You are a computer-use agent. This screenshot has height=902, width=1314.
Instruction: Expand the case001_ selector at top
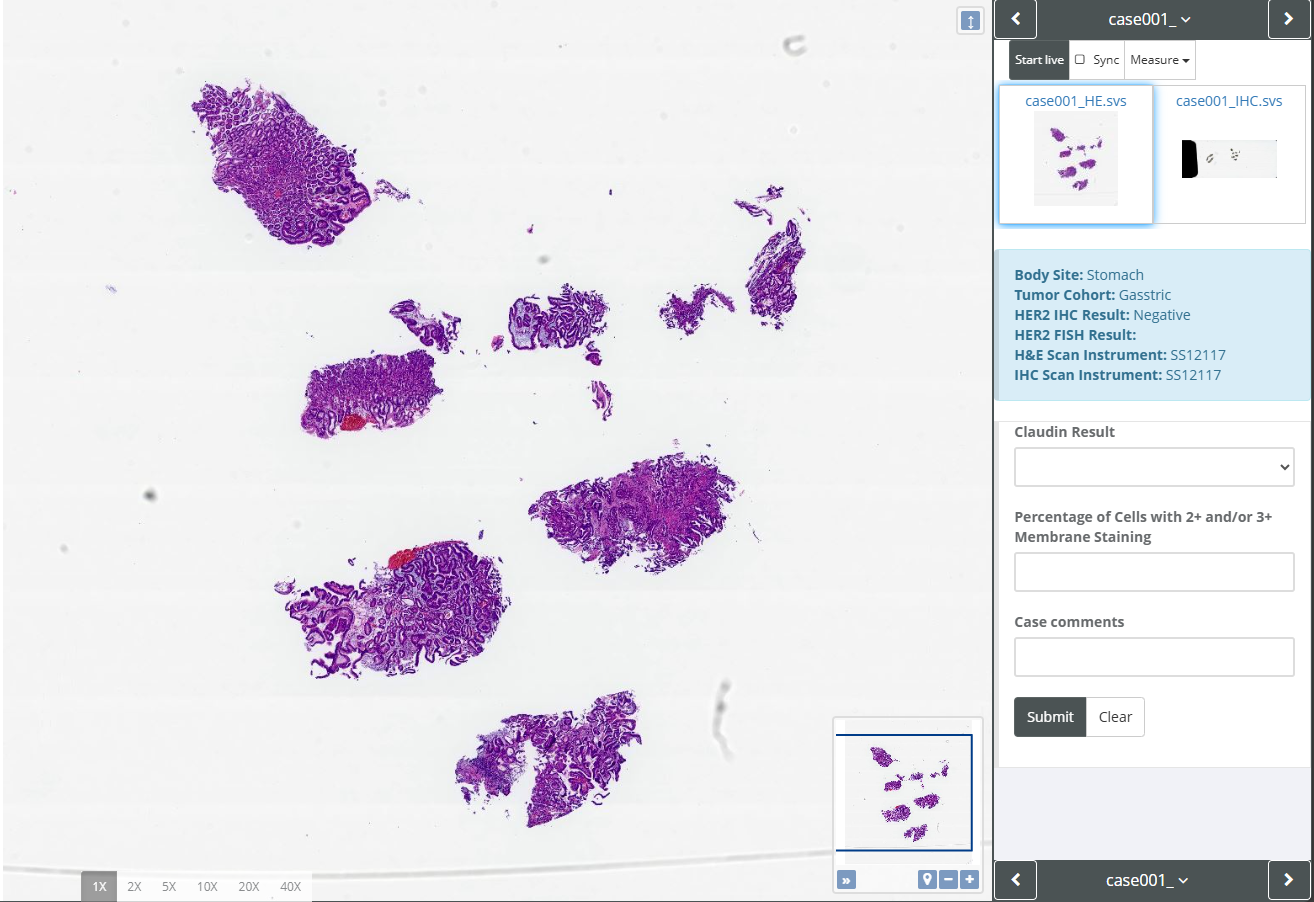point(1149,19)
